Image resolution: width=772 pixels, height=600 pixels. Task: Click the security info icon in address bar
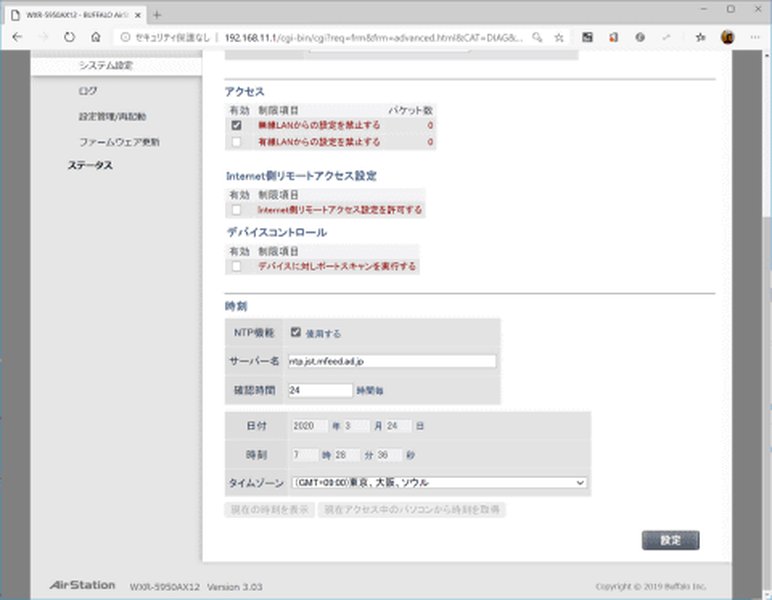tap(126, 37)
